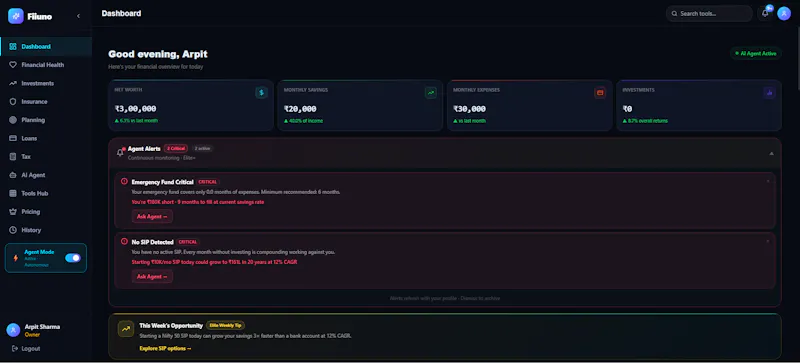Click the 'Starting ₹10K/mo SIP' warning text
Viewport: 800px width, 363px height.
[214, 262]
